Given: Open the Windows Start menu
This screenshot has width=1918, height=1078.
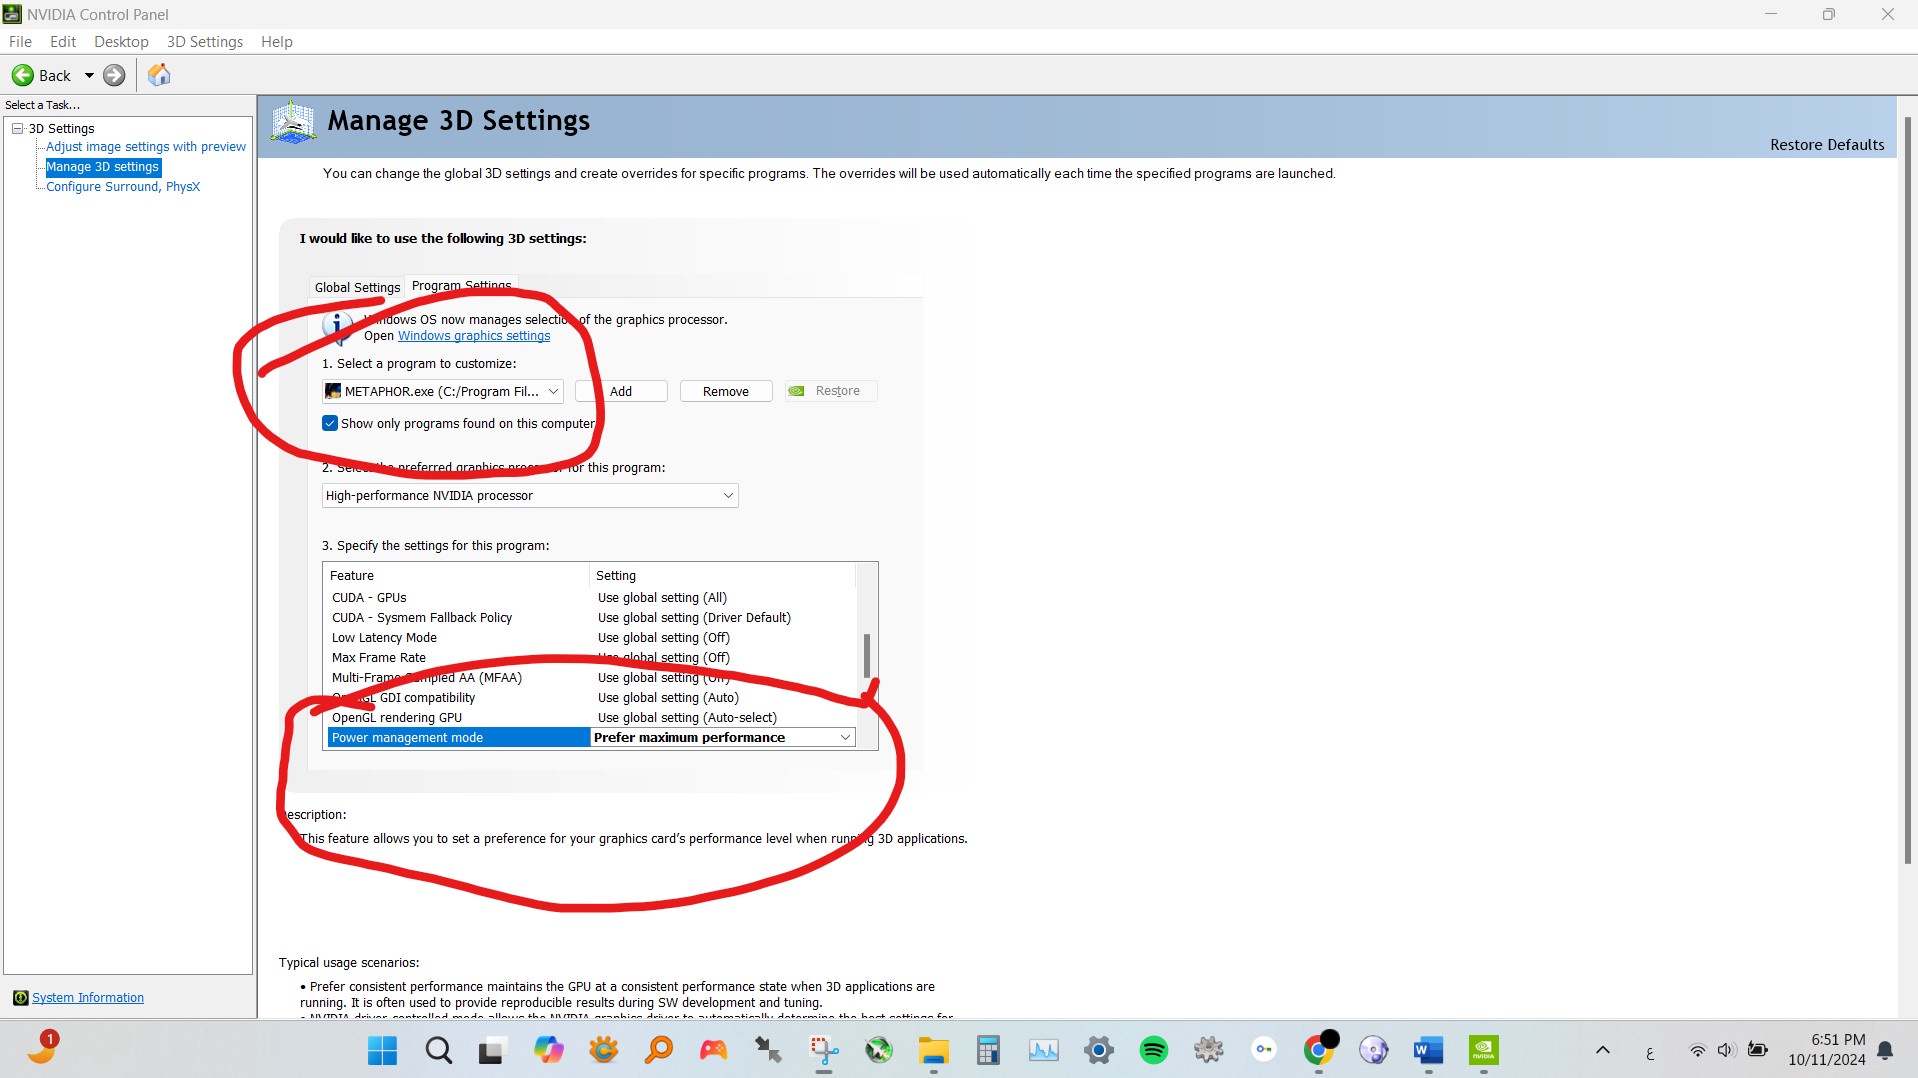Looking at the screenshot, I should 382,1051.
